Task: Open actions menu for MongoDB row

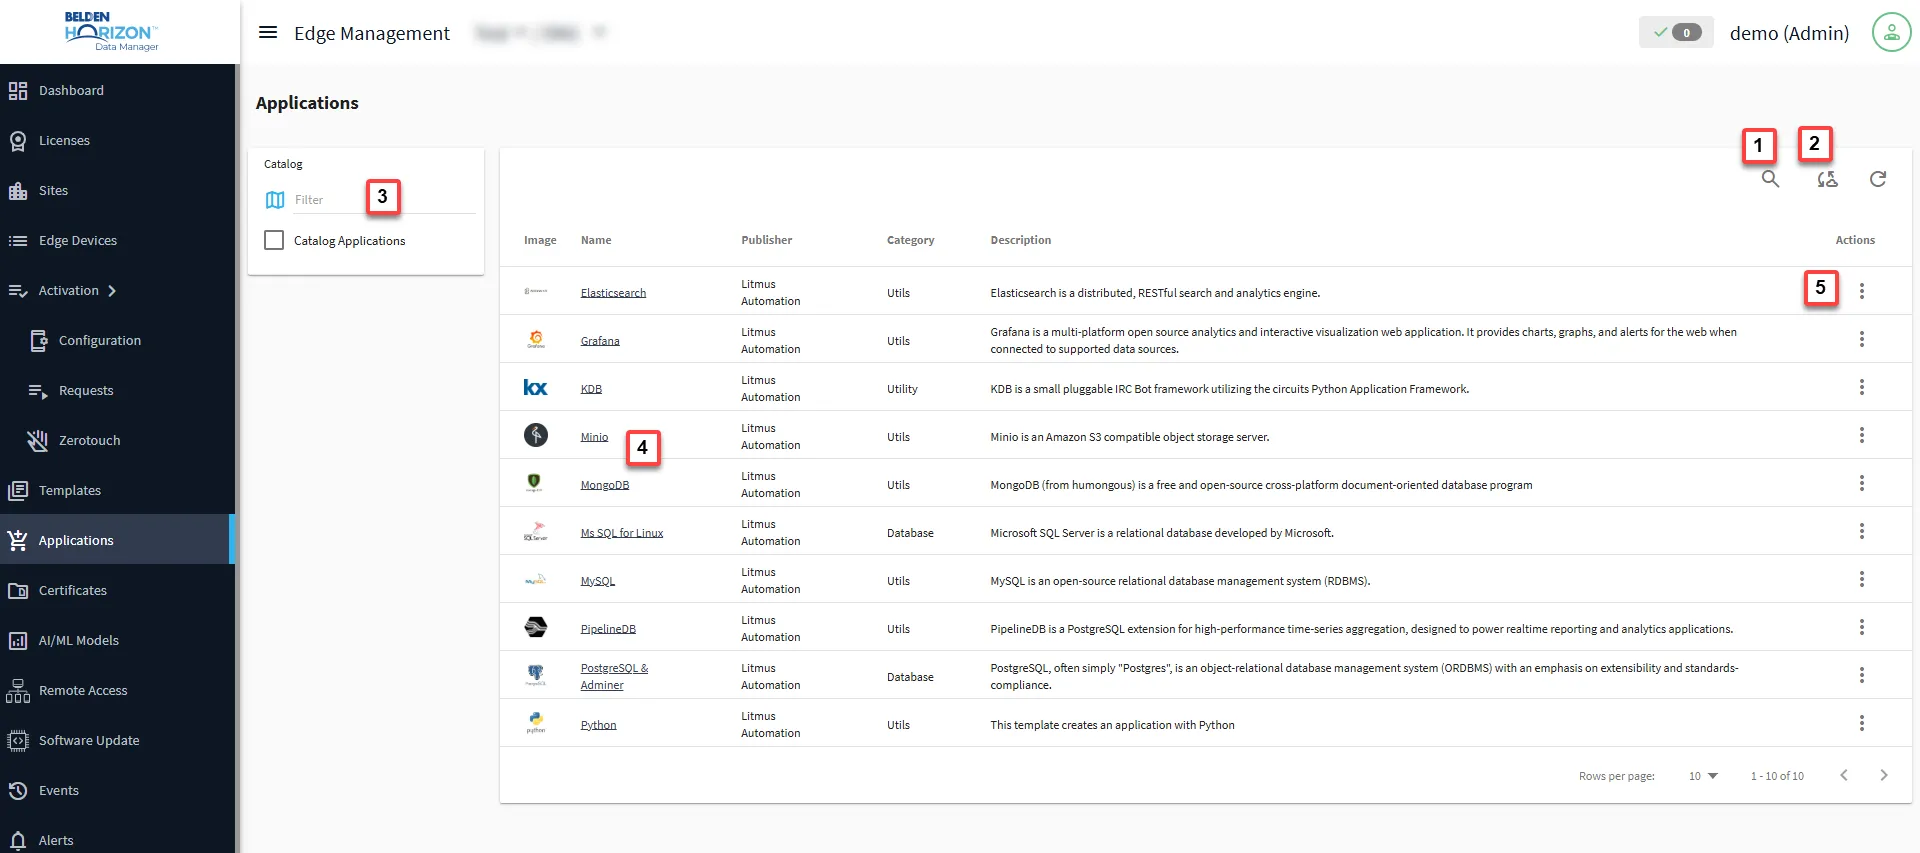Action: pyautogui.click(x=1861, y=483)
